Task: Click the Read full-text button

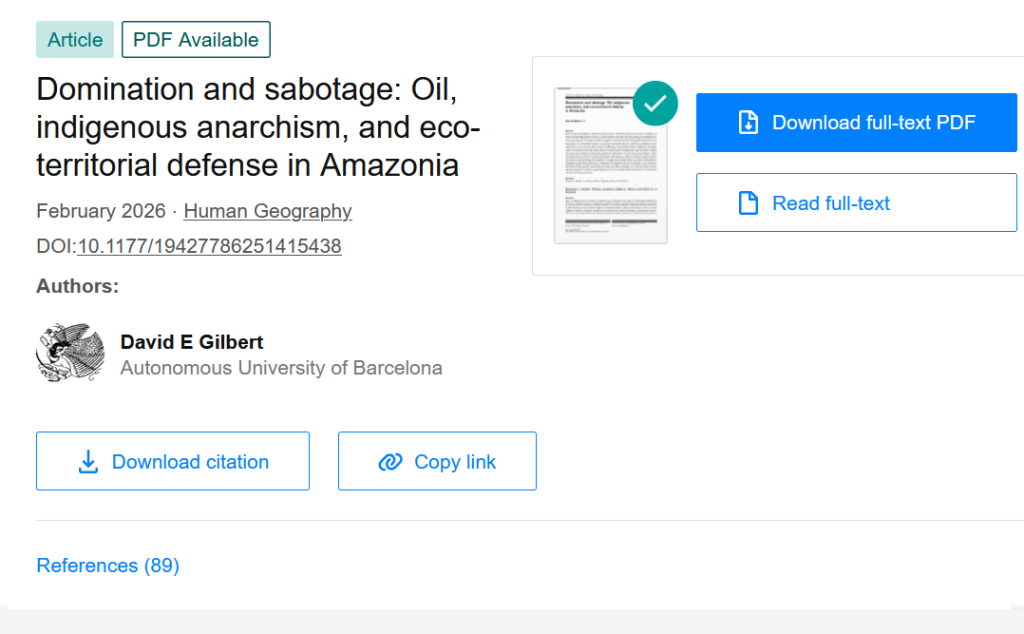Action: [x=856, y=202]
